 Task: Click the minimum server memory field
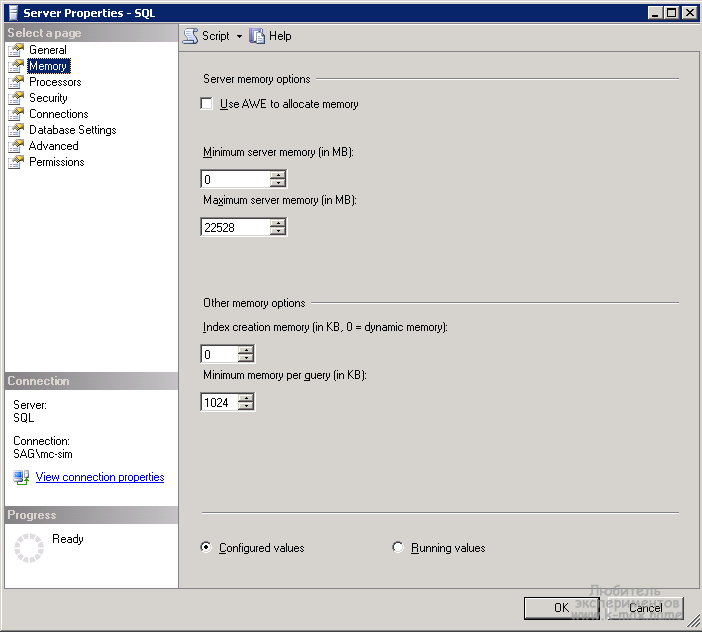[236, 179]
